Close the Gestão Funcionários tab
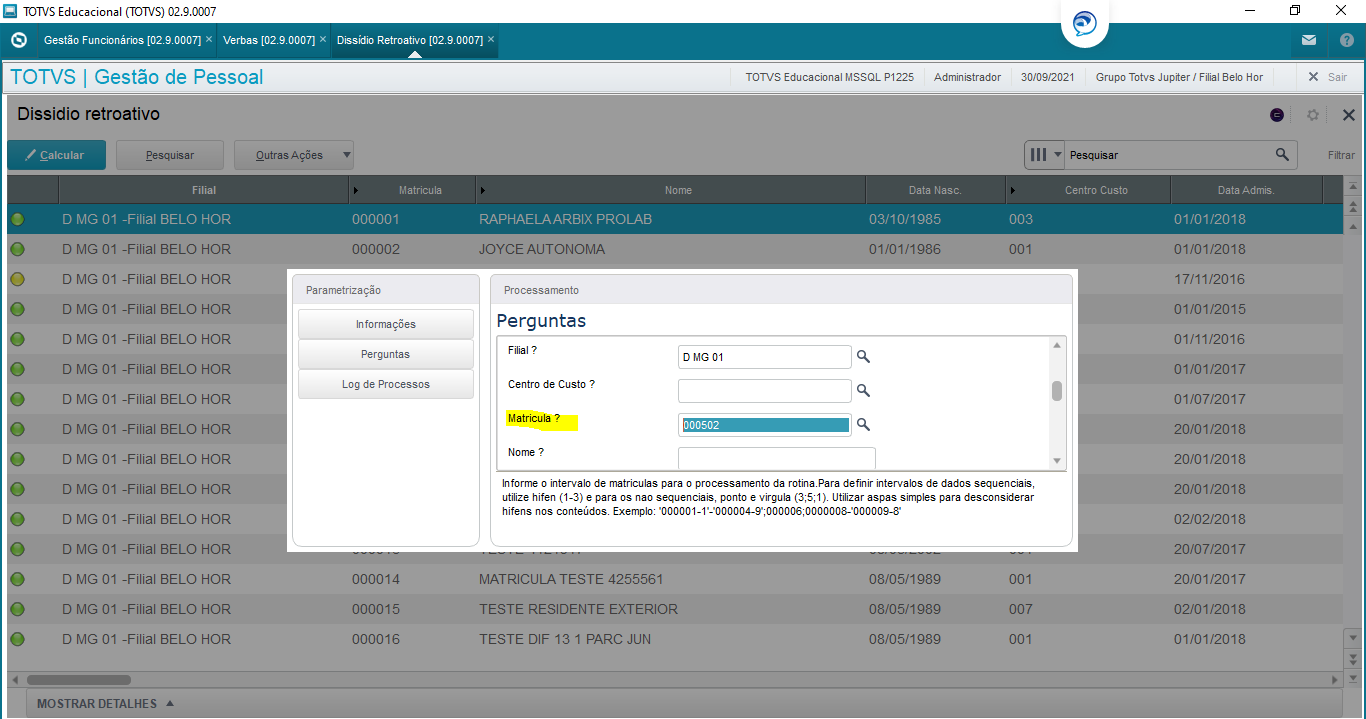Viewport: 1366px width, 719px height. coord(208,40)
